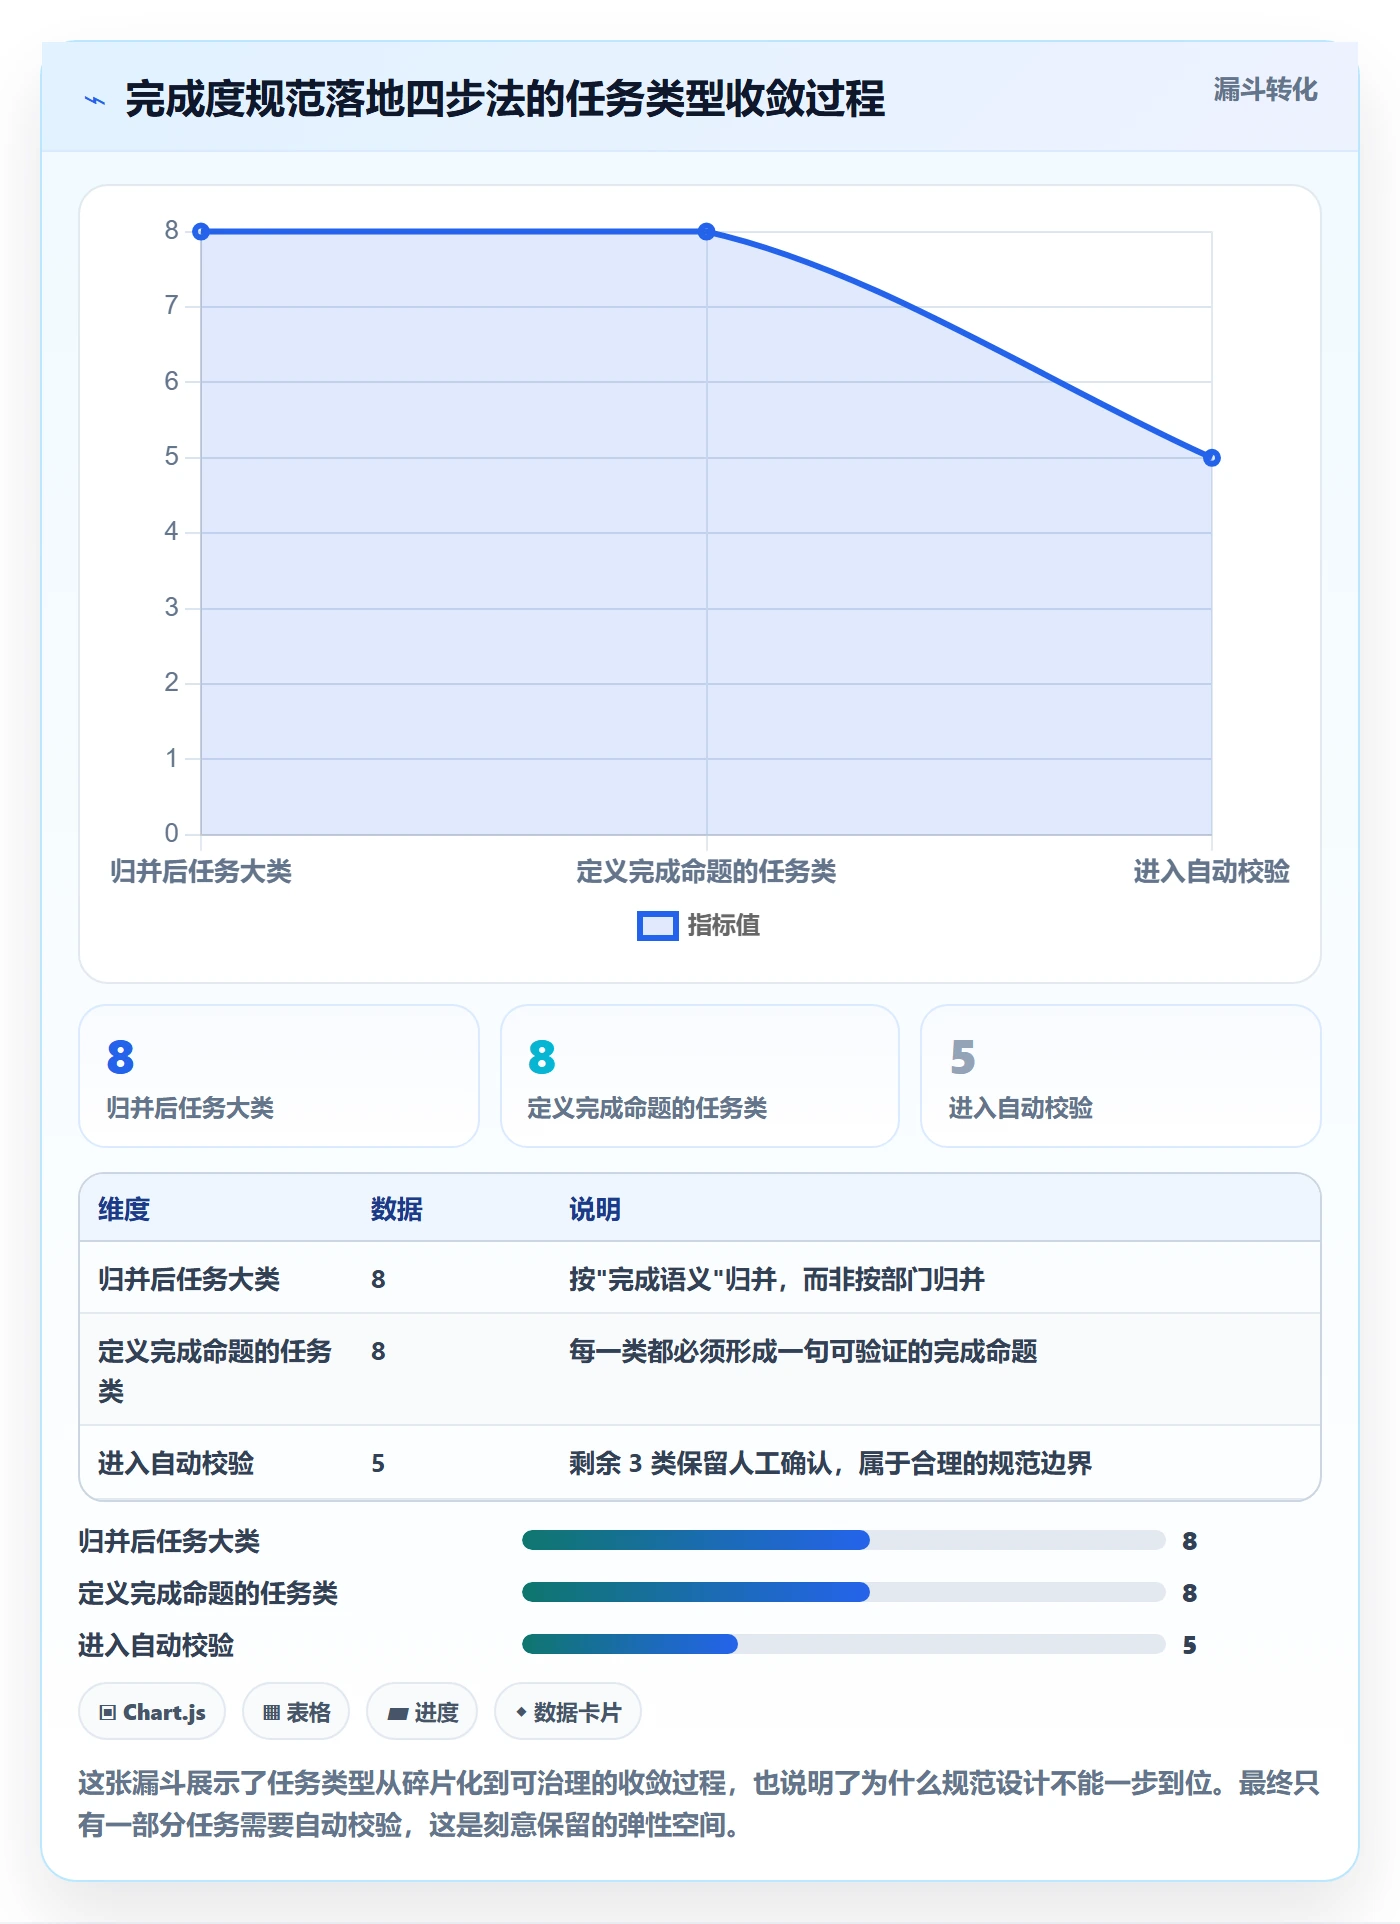Select the table row cell 归并后任务大类
The width and height of the screenshot is (1400, 1924).
tap(189, 1279)
